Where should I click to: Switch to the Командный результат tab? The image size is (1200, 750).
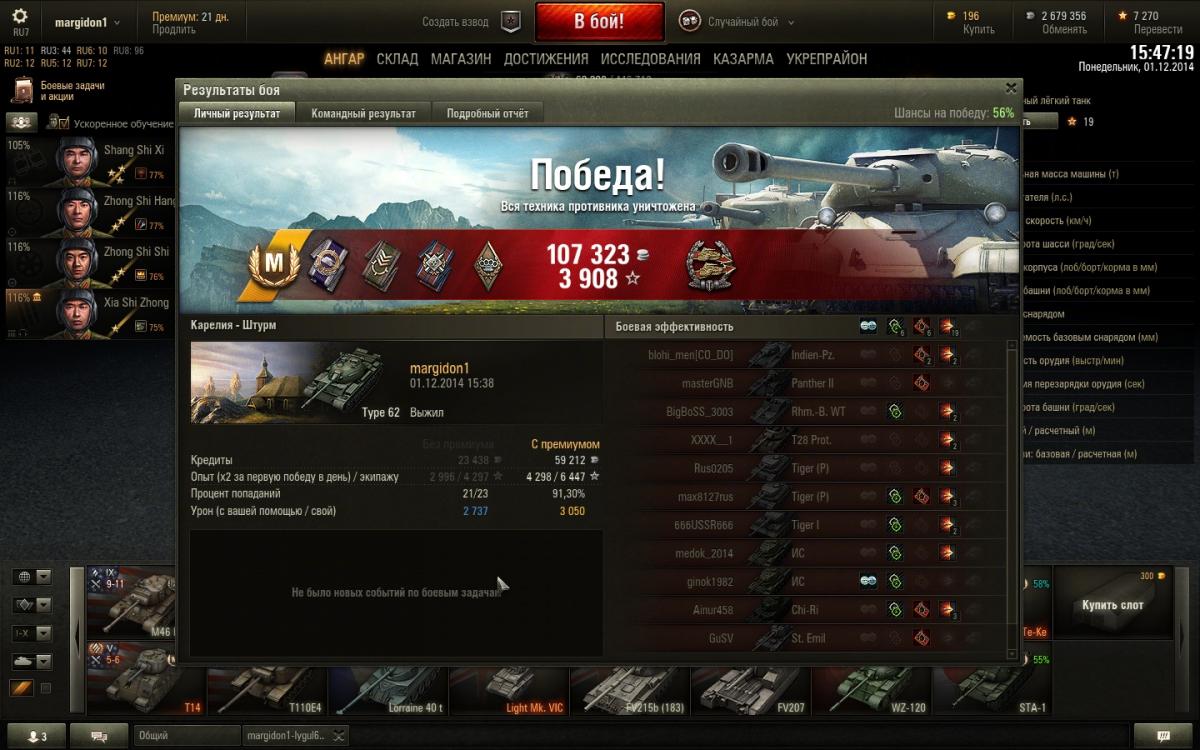(363, 113)
